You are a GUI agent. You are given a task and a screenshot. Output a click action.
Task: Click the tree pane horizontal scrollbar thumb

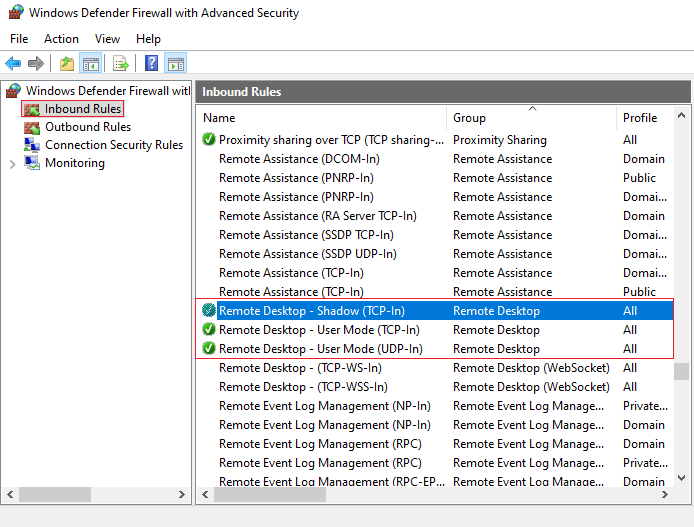(55, 495)
